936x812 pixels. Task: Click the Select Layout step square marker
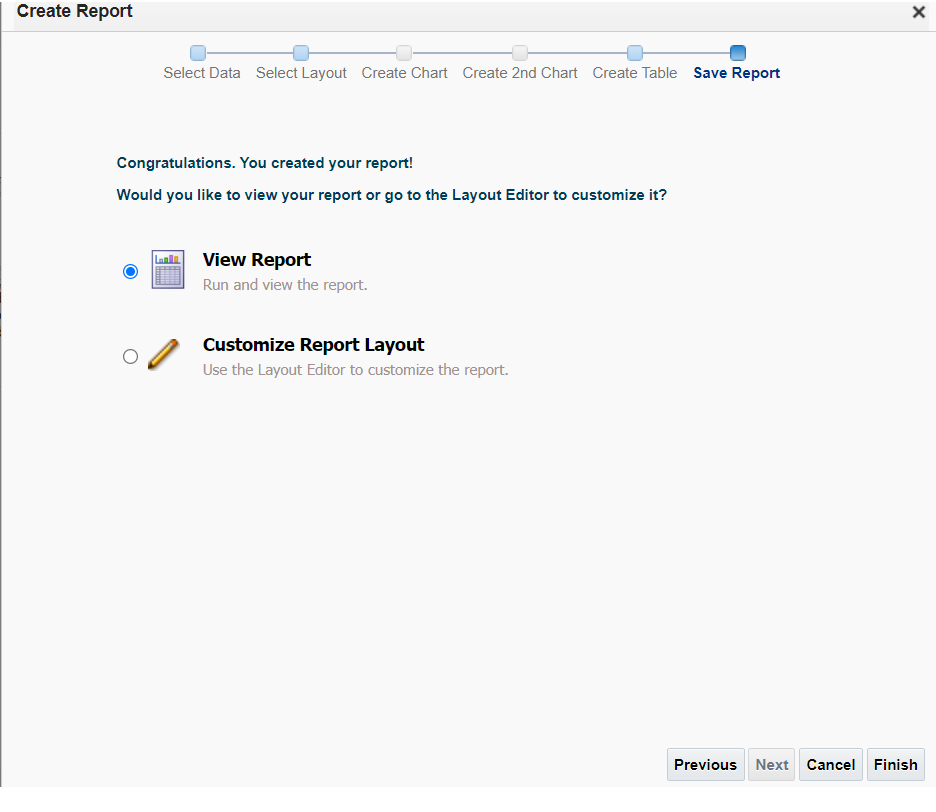301,52
